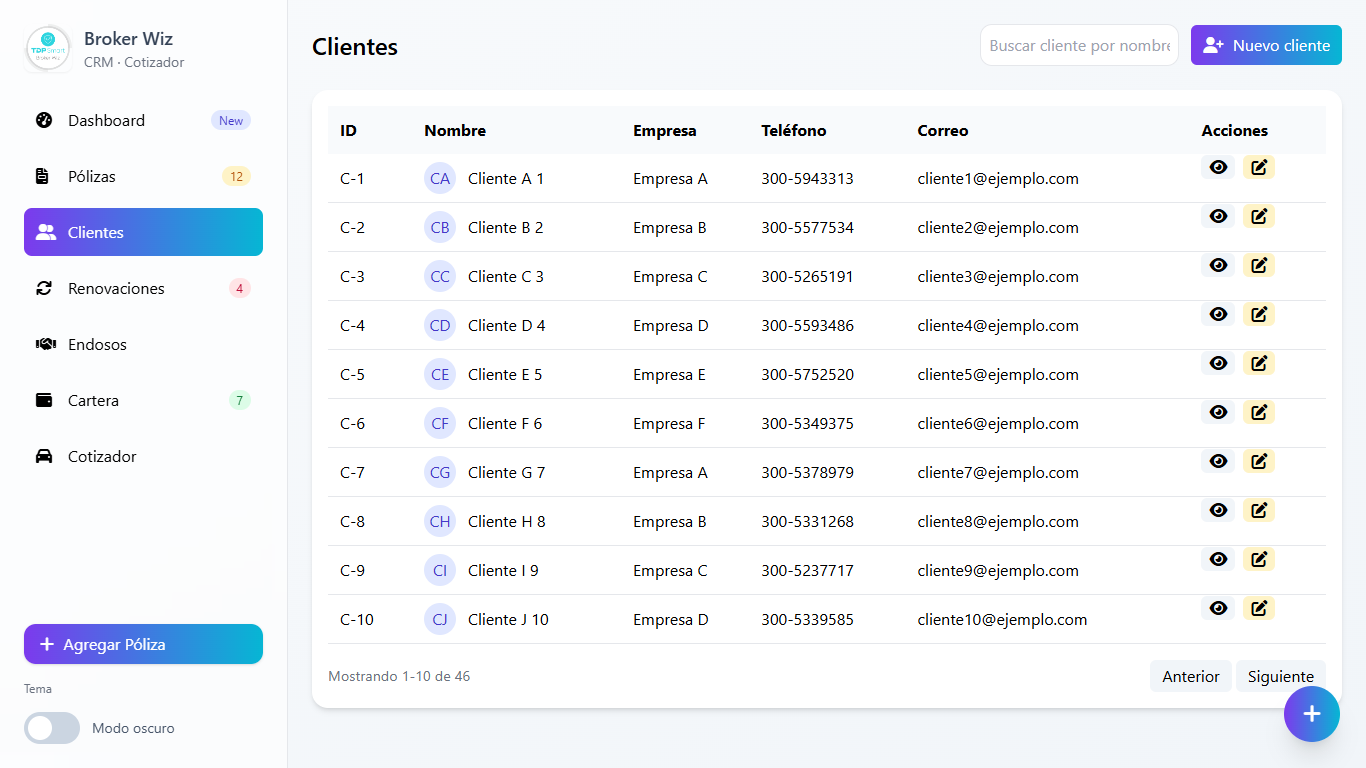1366x768 pixels.
Task: Open the Renovaciones section
Action: click(x=116, y=288)
